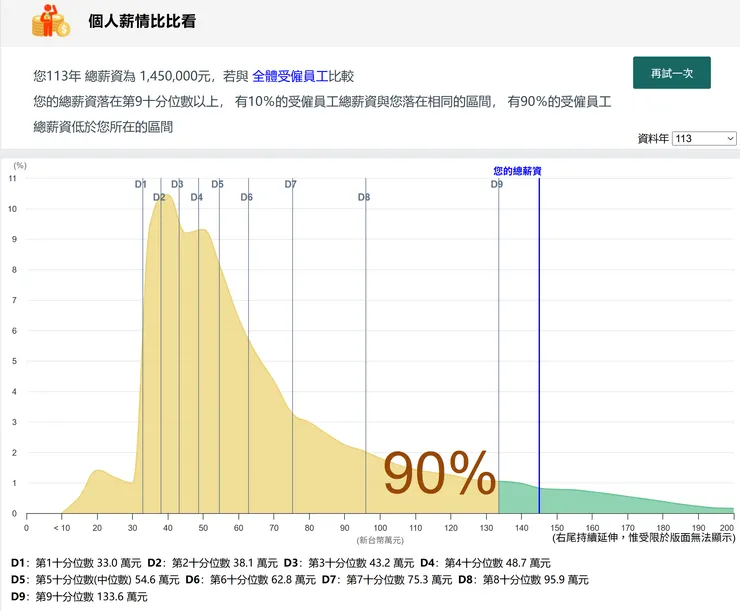Click legend text 第7十分位數 75.3 萬元
Viewport: 740px width, 611px height.
tap(399, 580)
